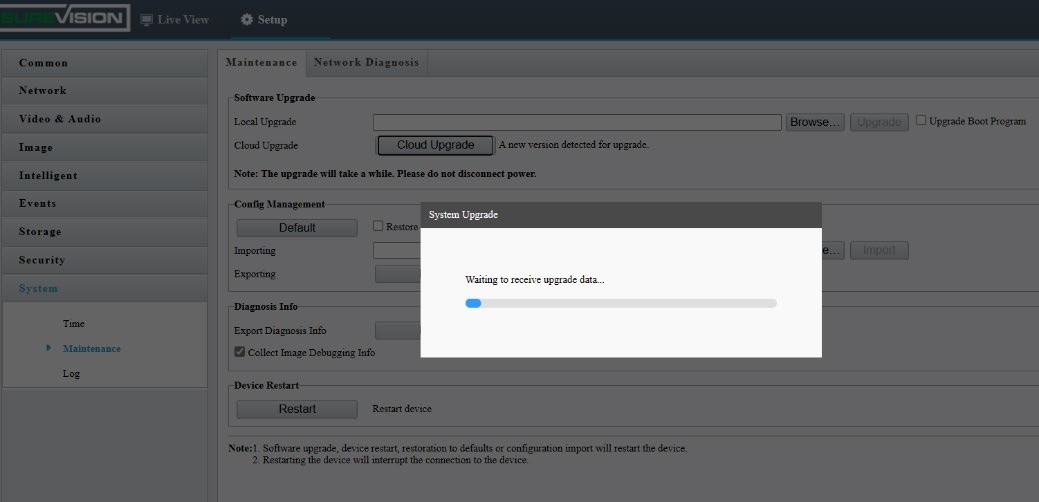Click the Local Upgrade file path field

pyautogui.click(x=577, y=122)
